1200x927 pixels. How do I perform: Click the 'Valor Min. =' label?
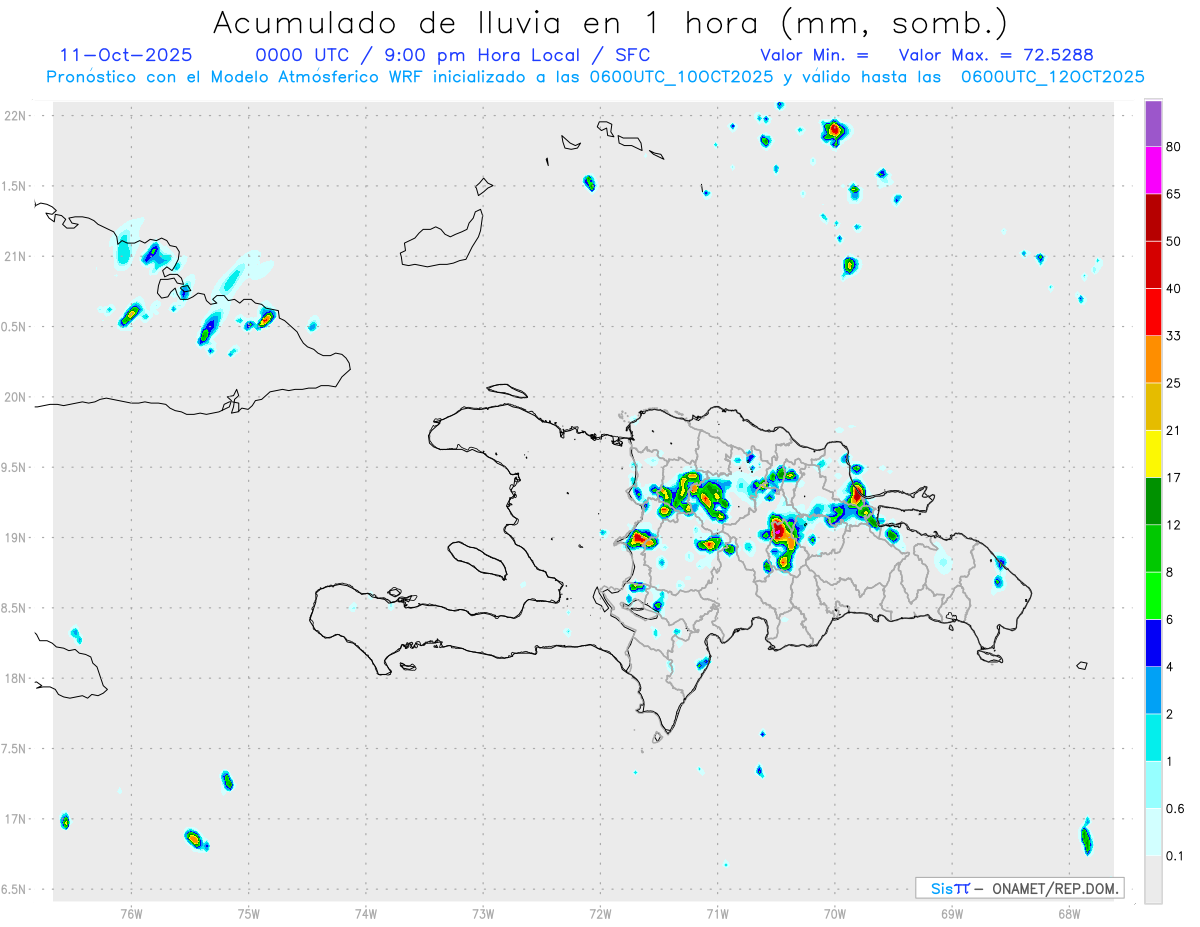pos(814,55)
